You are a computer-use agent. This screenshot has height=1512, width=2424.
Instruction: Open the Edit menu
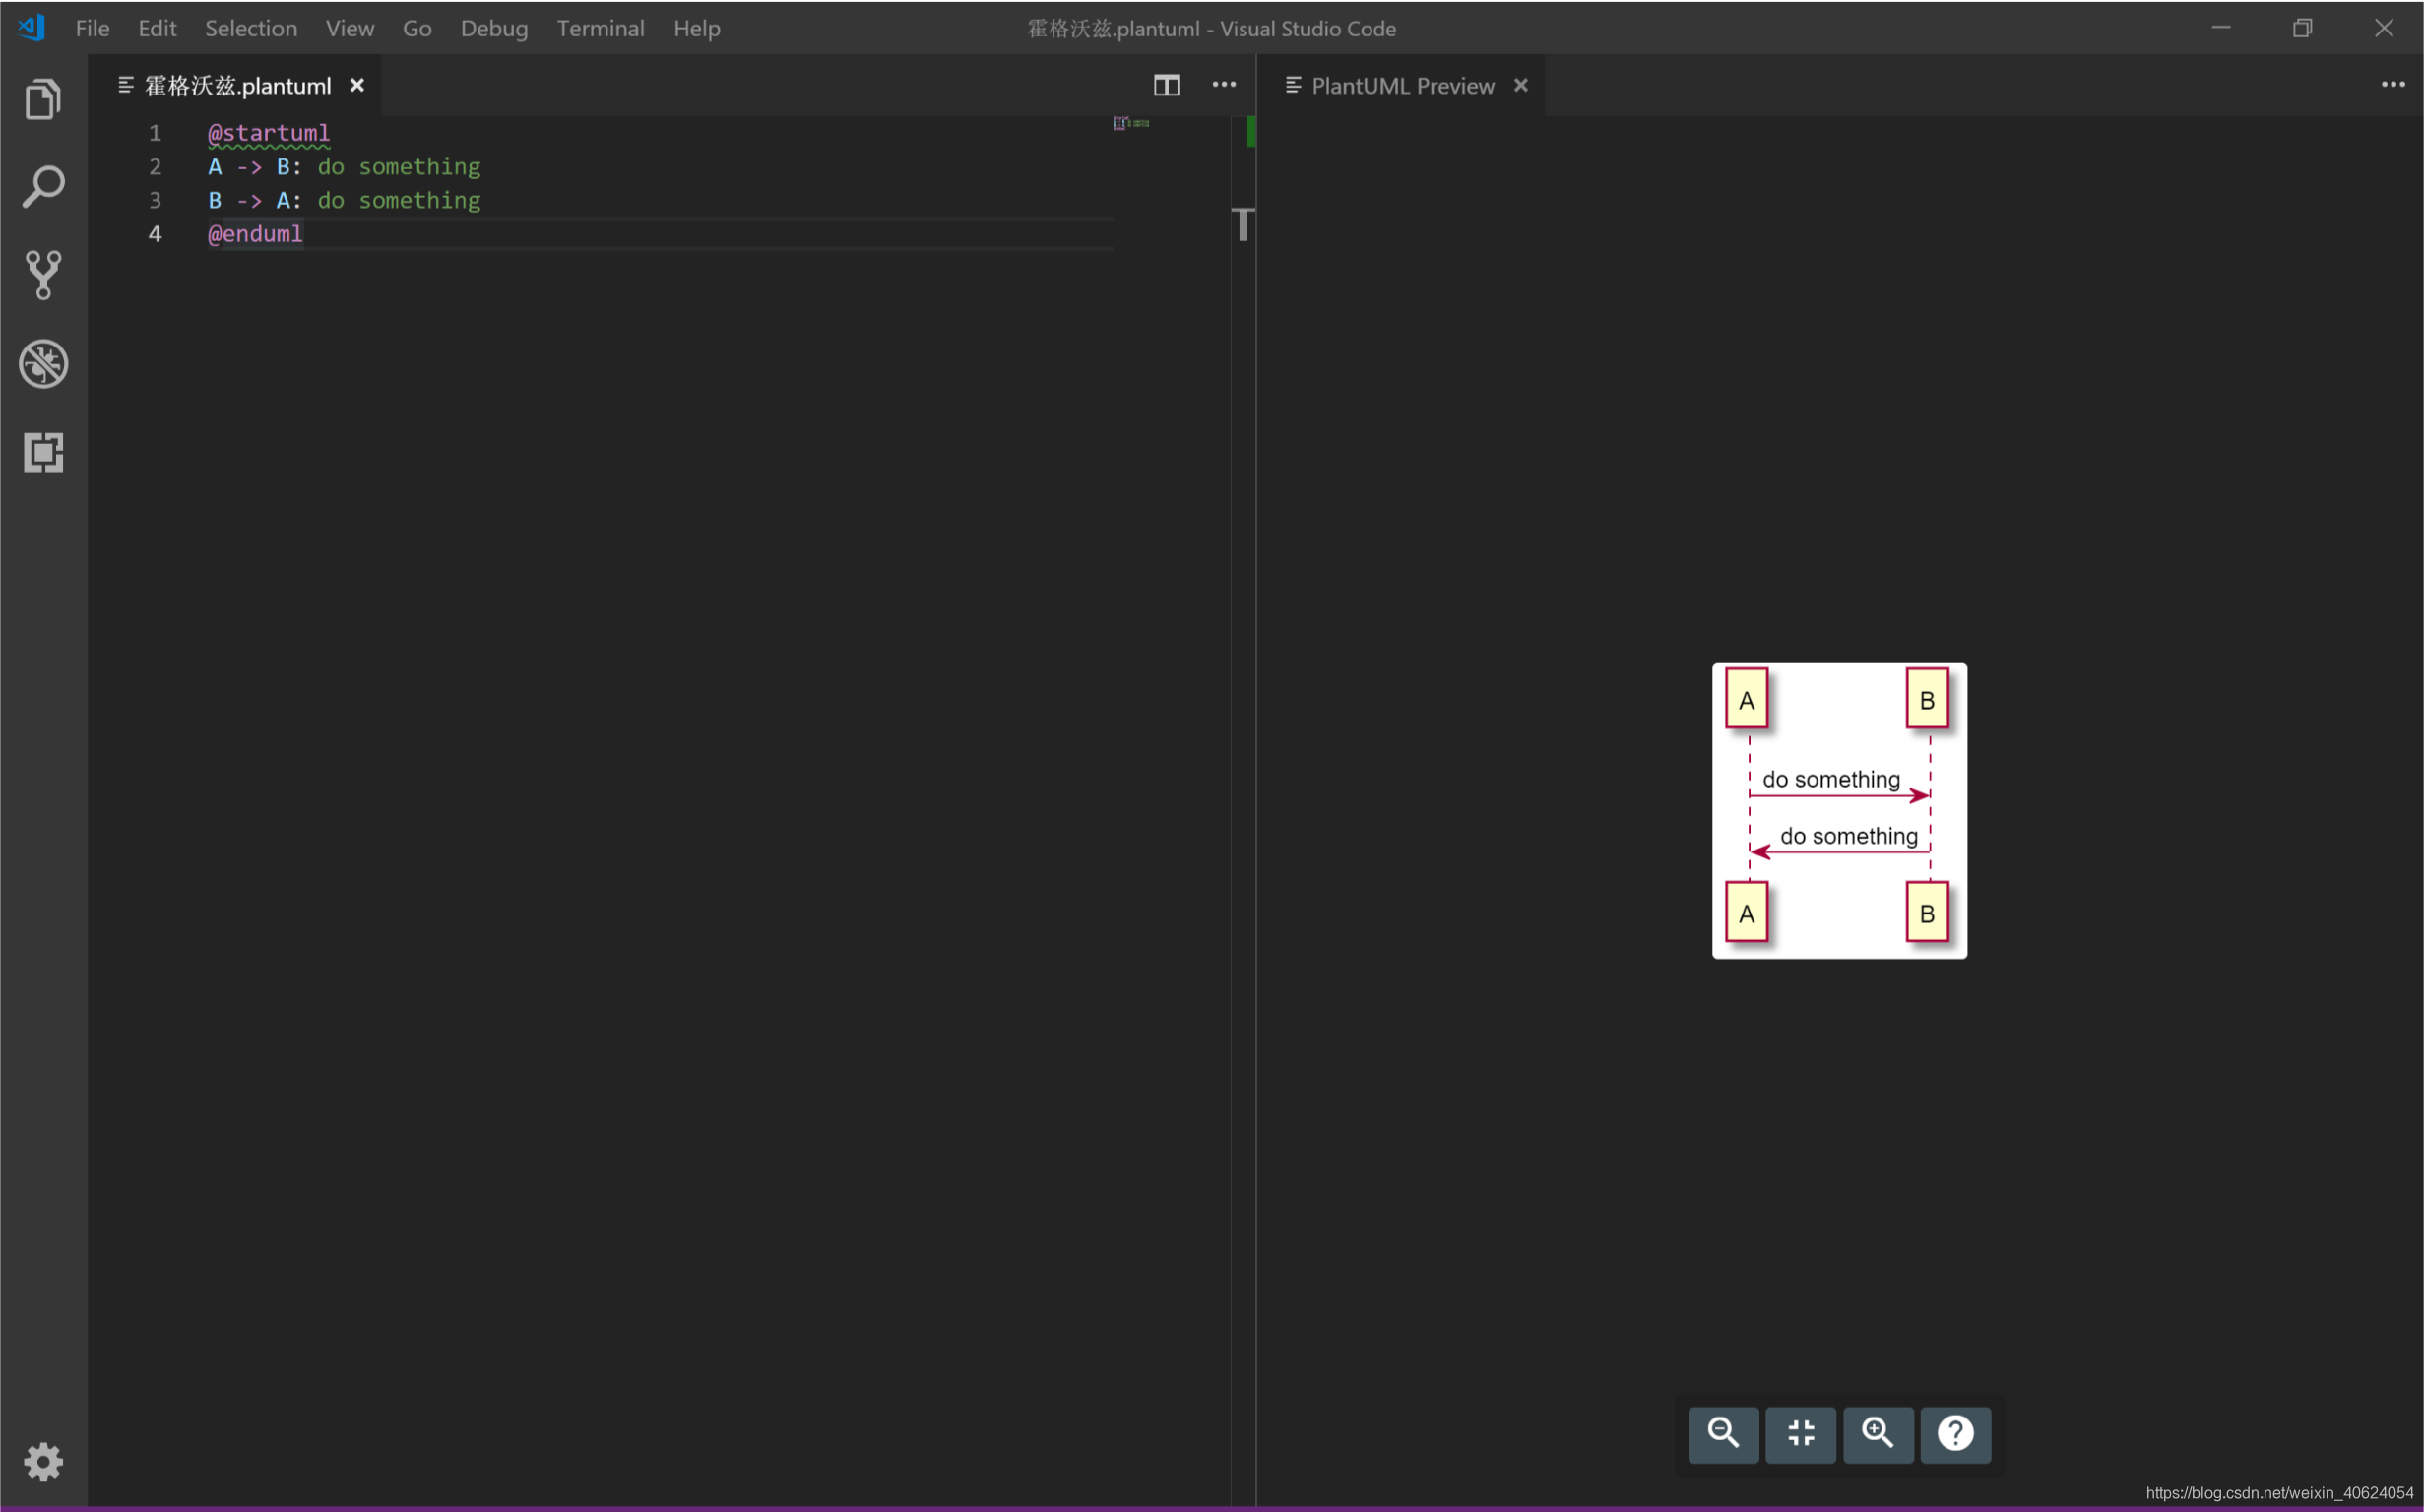(x=157, y=28)
